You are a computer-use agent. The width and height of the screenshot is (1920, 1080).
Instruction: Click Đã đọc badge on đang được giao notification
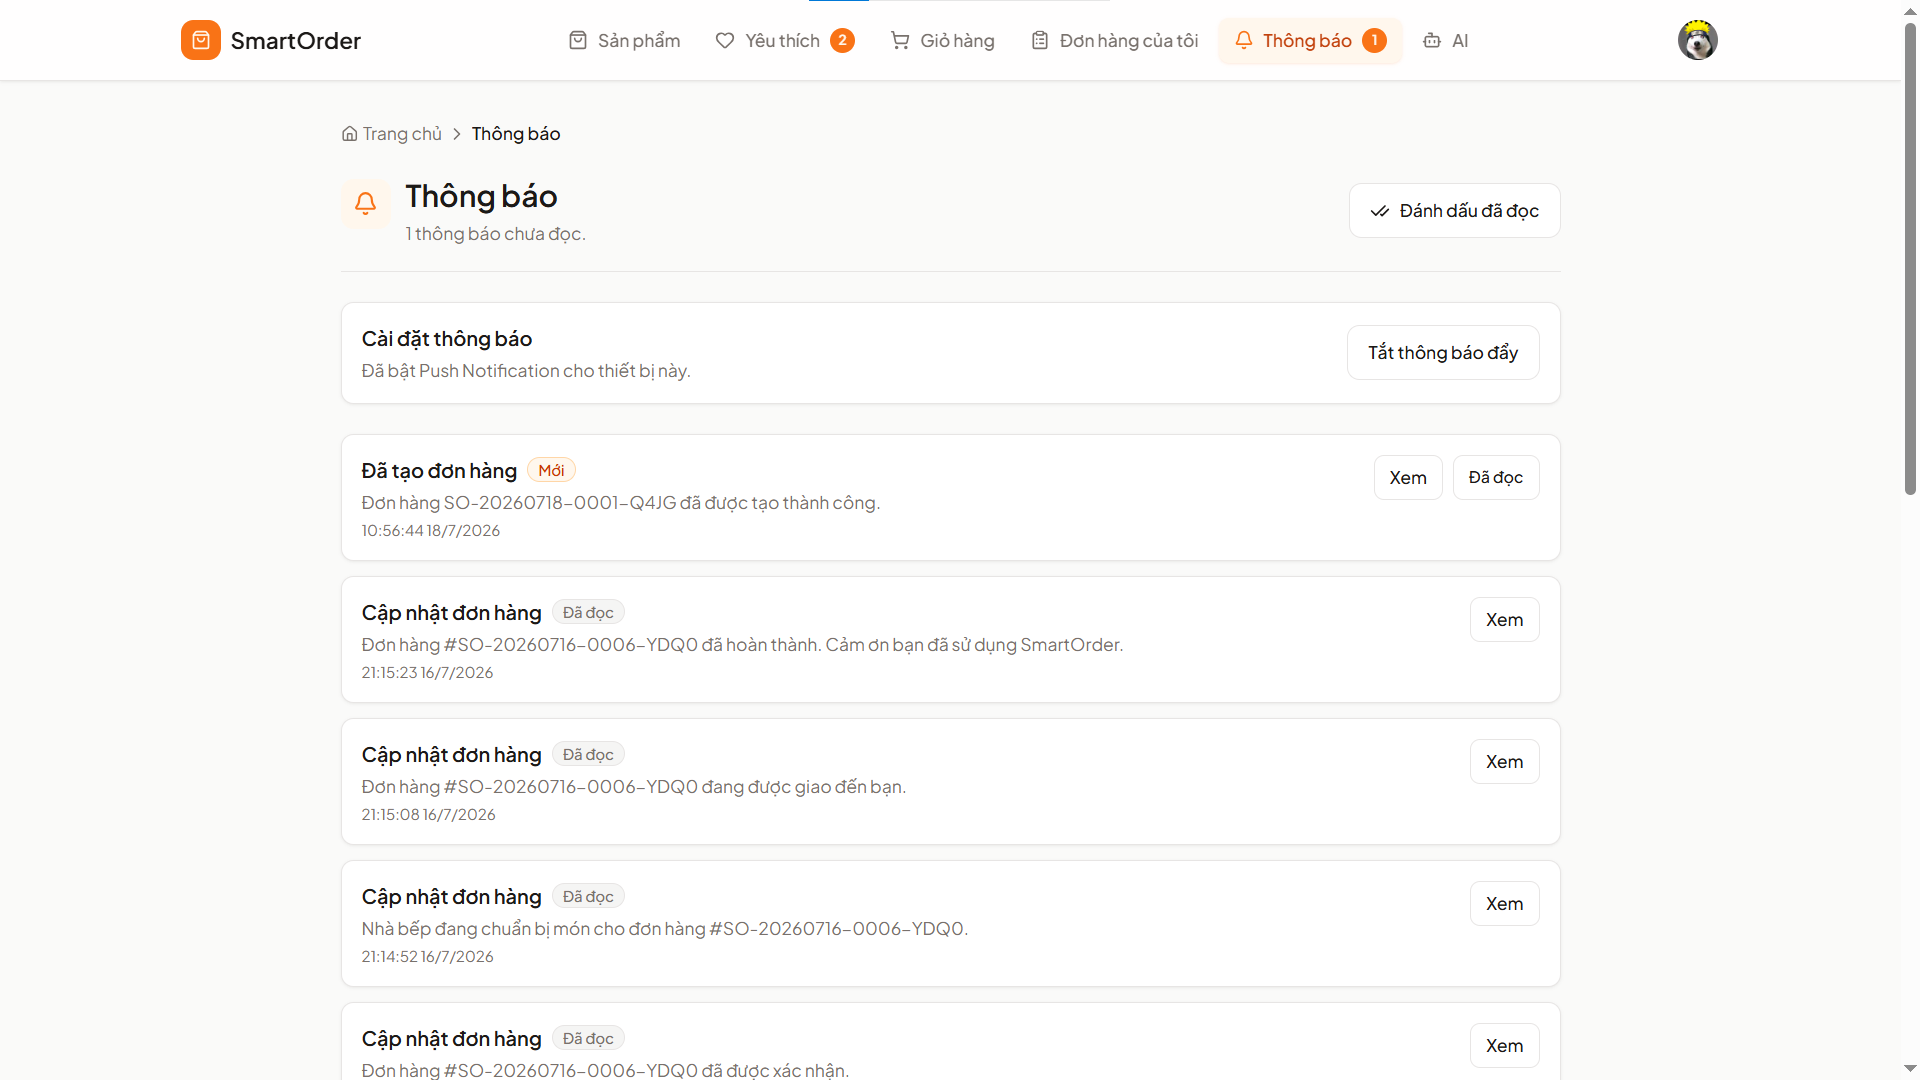588,754
